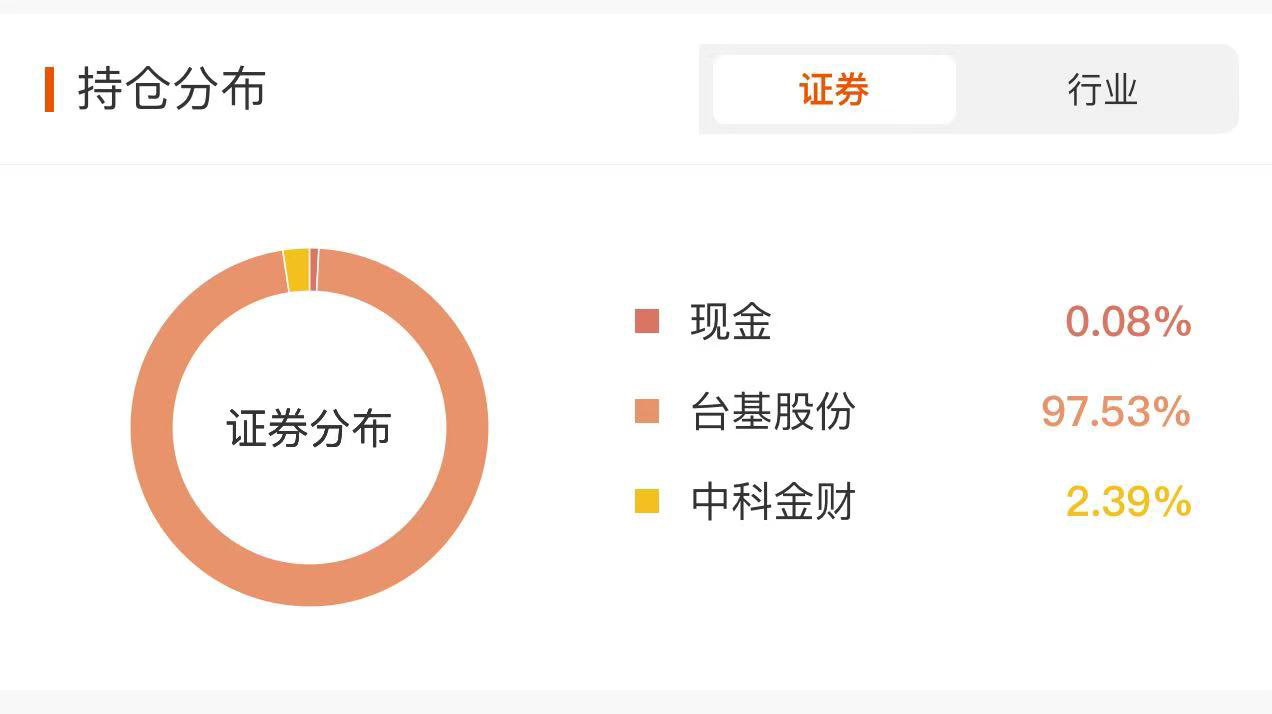Switch to the 证券 tab
Screen dimensions: 1272x714
[834, 90]
